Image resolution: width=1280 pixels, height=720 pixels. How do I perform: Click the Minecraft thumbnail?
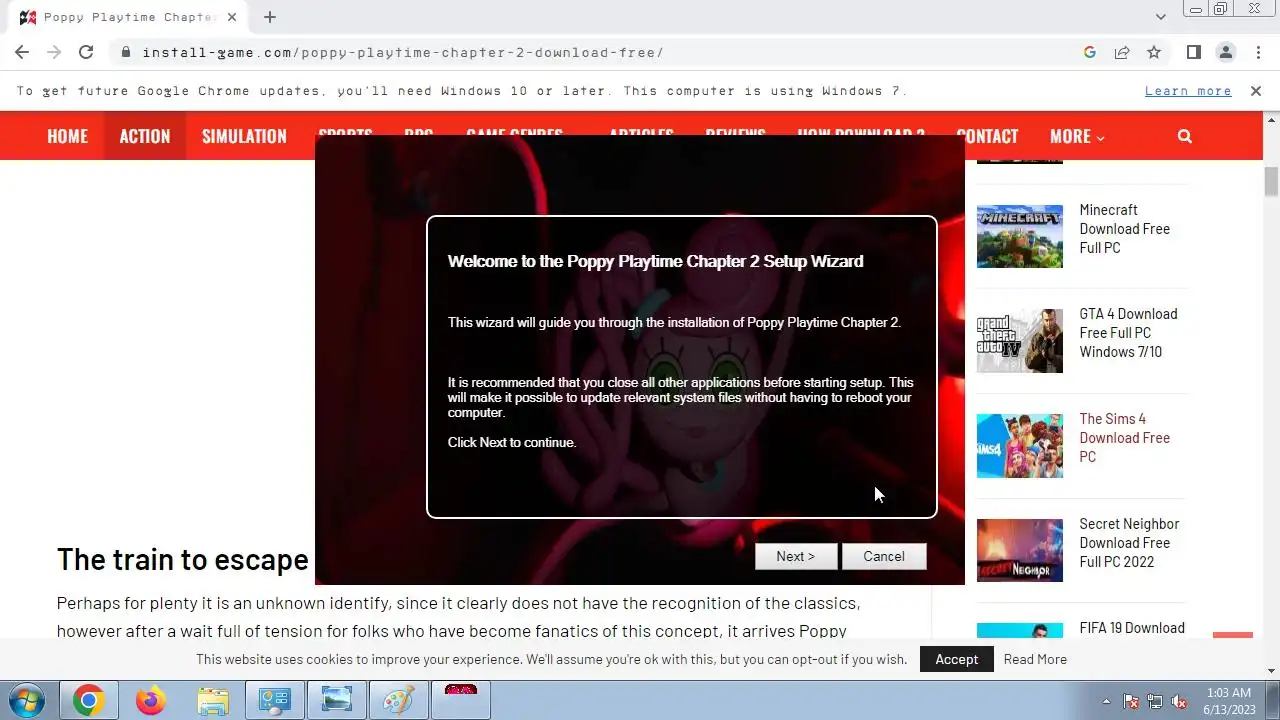click(1020, 236)
